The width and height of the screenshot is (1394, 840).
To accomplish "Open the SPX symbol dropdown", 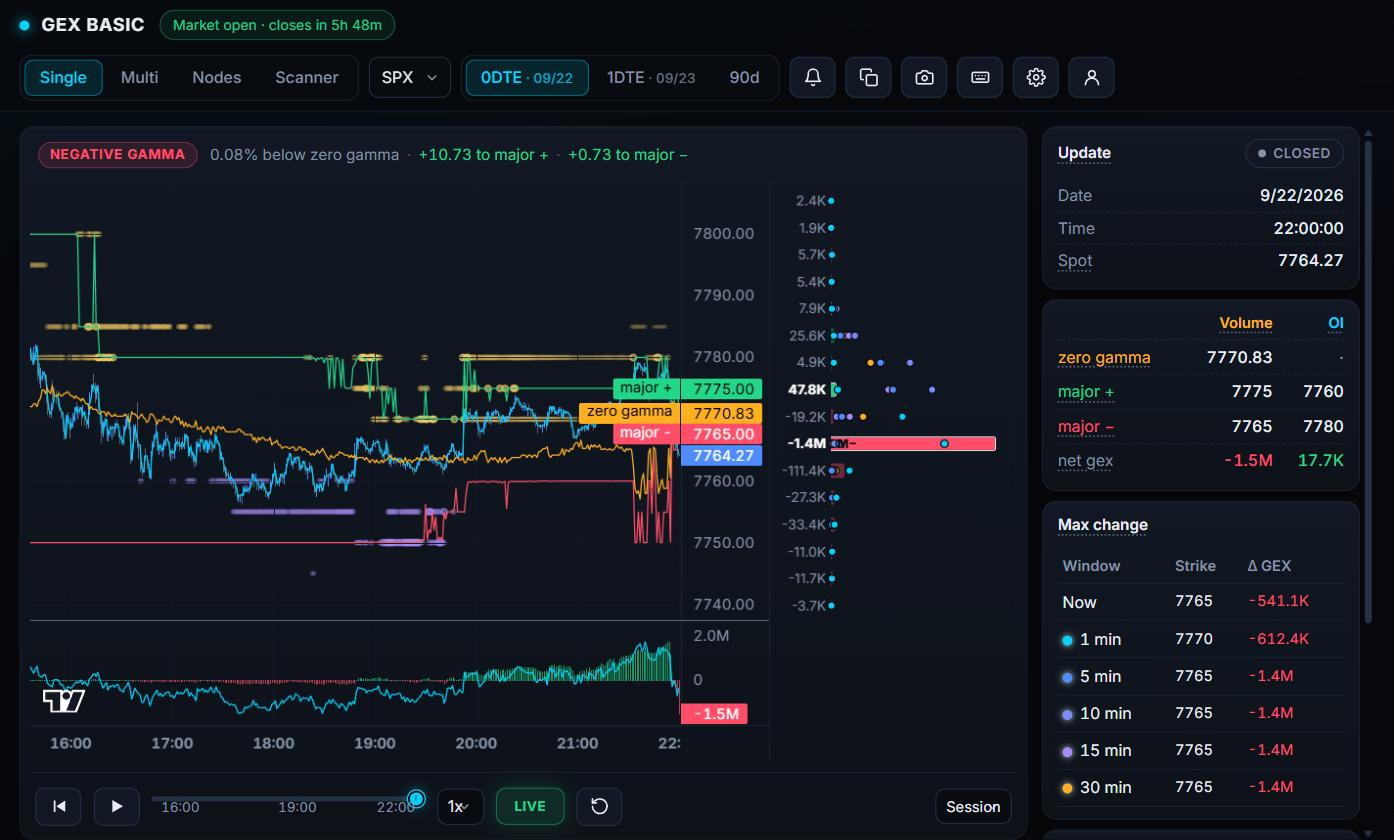I will (410, 77).
